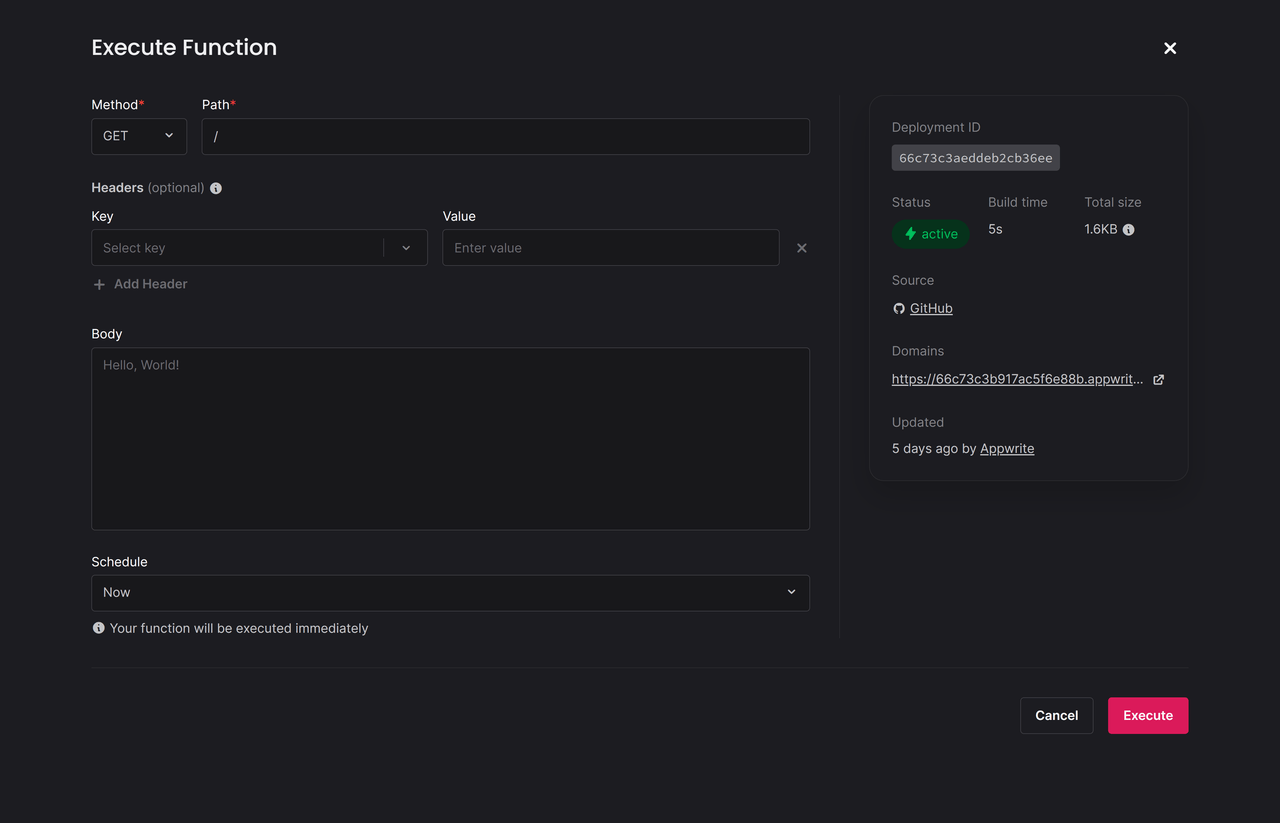Remove the header row with X icon

point(801,248)
